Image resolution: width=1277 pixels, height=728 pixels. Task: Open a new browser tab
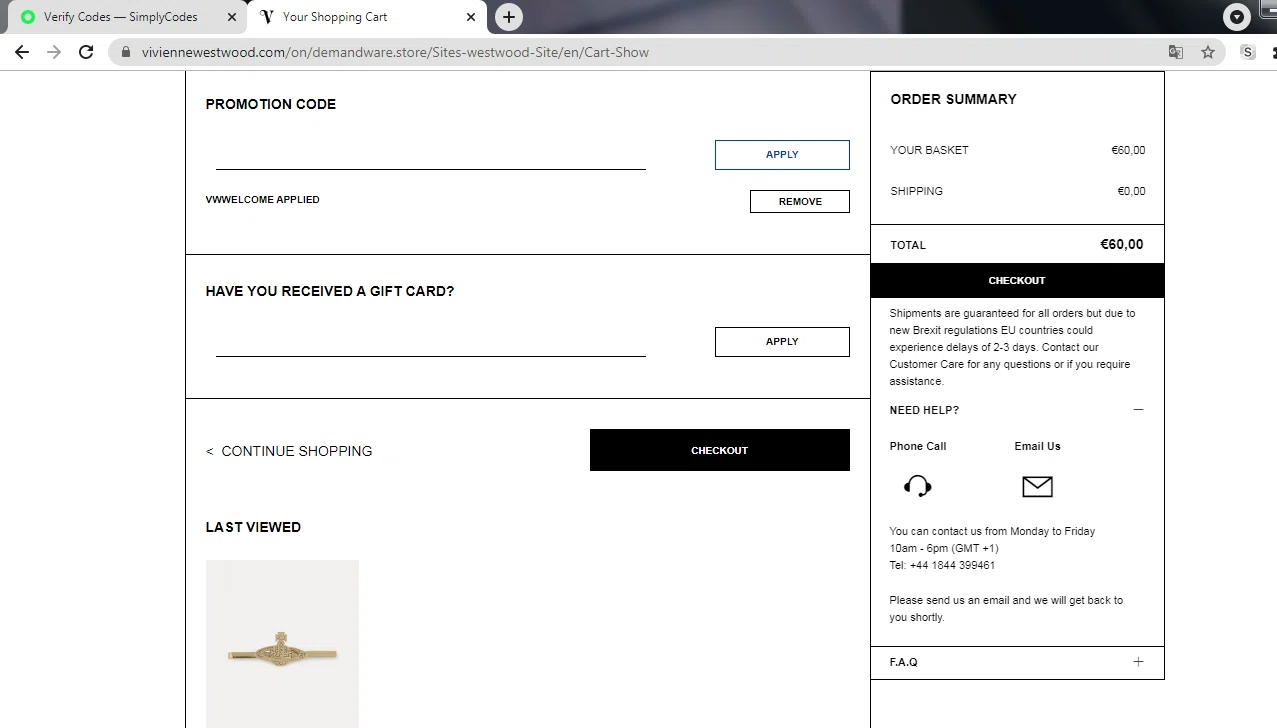coord(509,17)
